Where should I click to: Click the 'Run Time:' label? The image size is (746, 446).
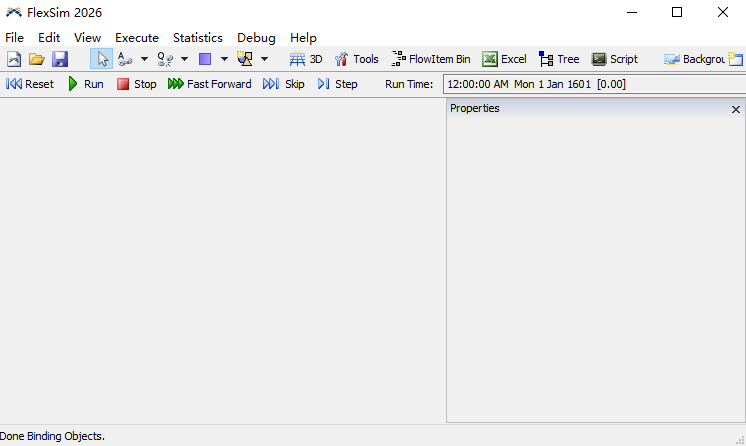click(x=409, y=84)
